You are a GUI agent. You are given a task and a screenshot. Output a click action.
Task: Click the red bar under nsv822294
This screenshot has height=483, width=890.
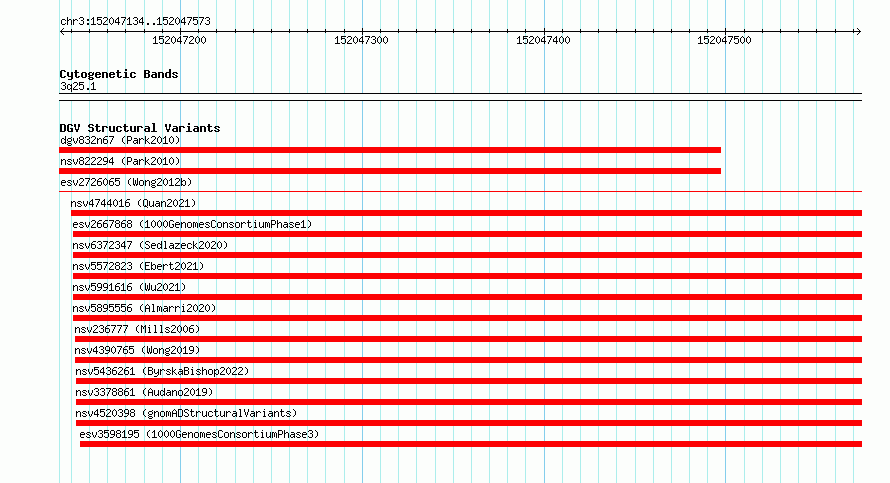(x=390, y=171)
